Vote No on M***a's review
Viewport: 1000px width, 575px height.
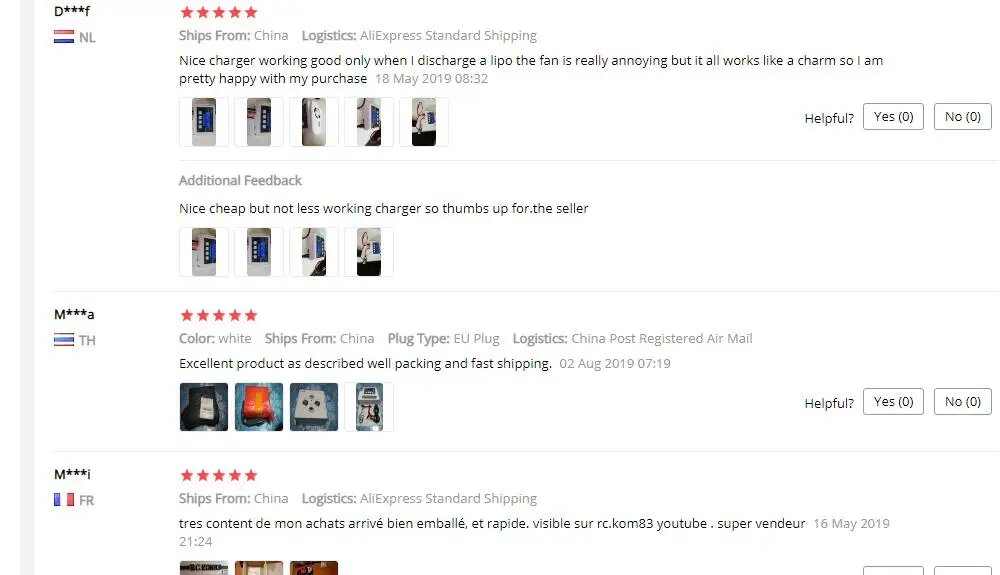pos(962,402)
